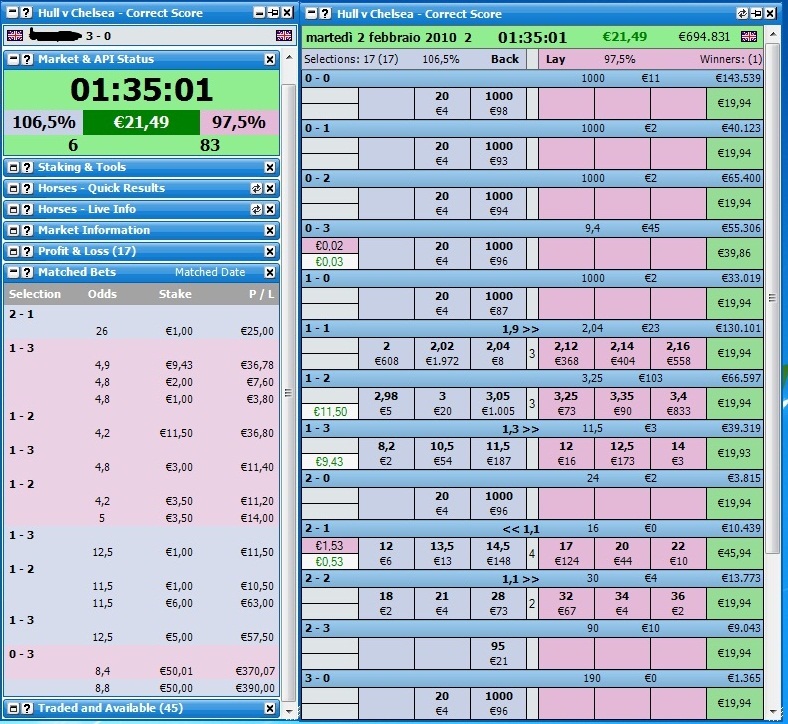The width and height of the screenshot is (788, 724).
Task: Open help for Staking & Tools
Action: [27, 167]
